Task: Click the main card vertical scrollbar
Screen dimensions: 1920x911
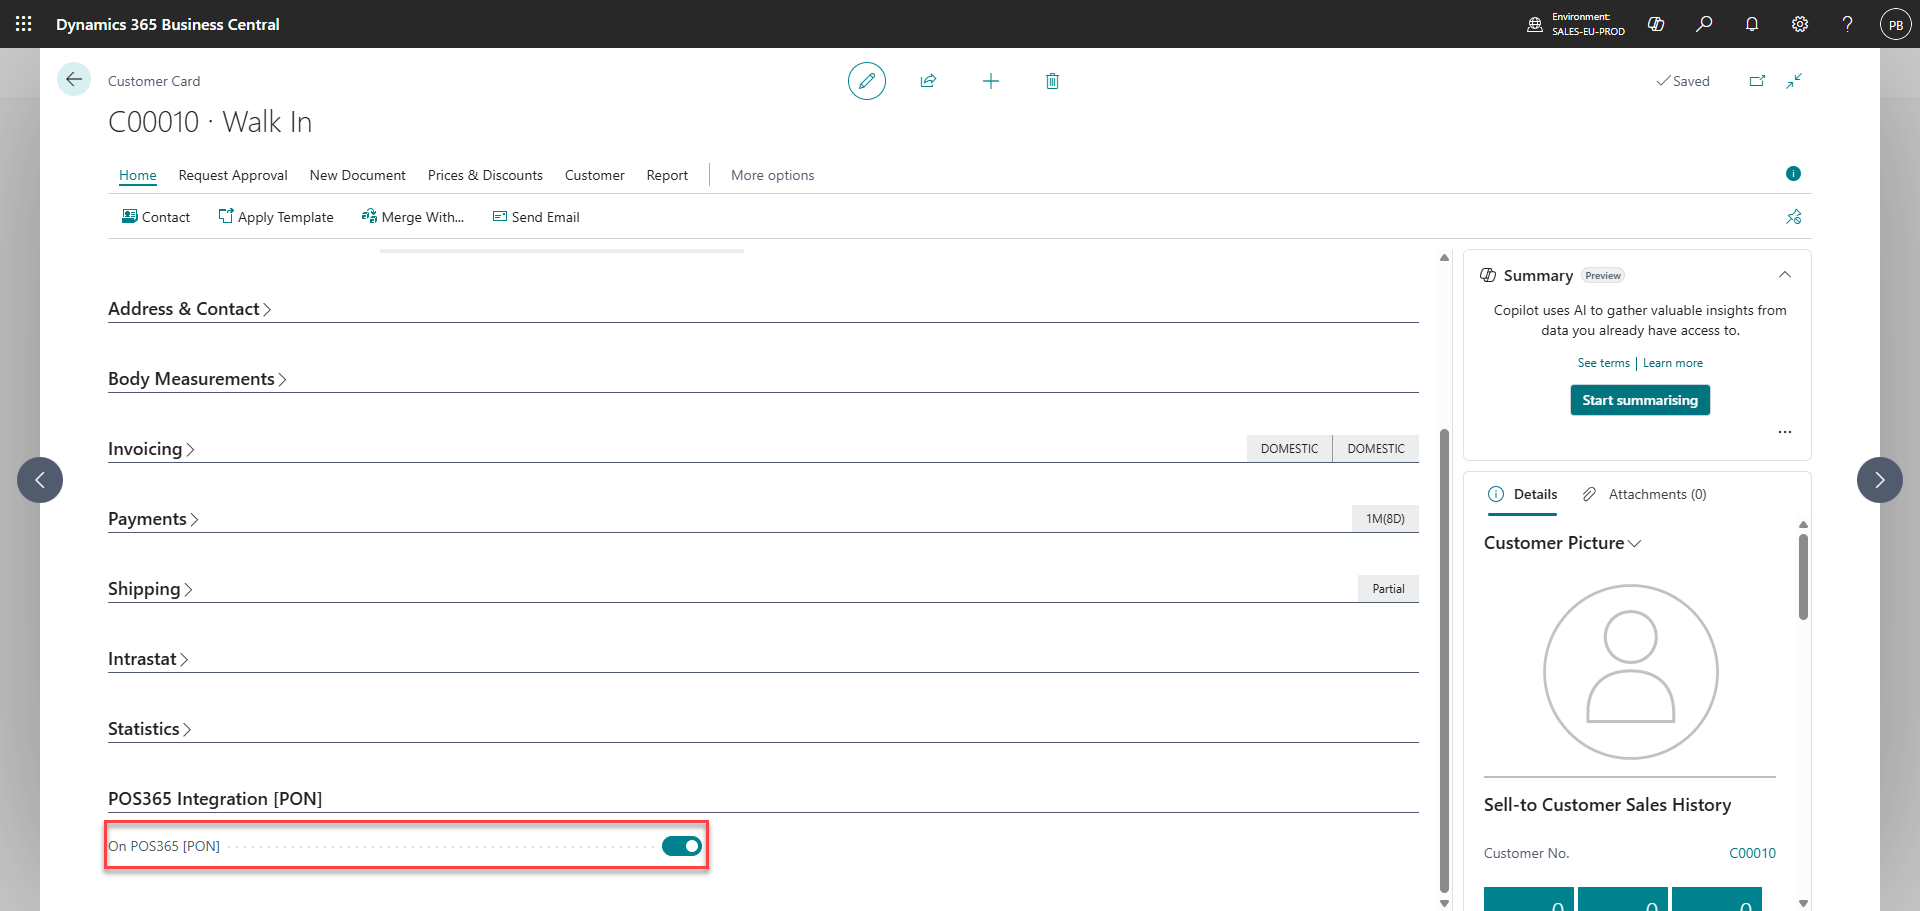Action: point(1444,660)
